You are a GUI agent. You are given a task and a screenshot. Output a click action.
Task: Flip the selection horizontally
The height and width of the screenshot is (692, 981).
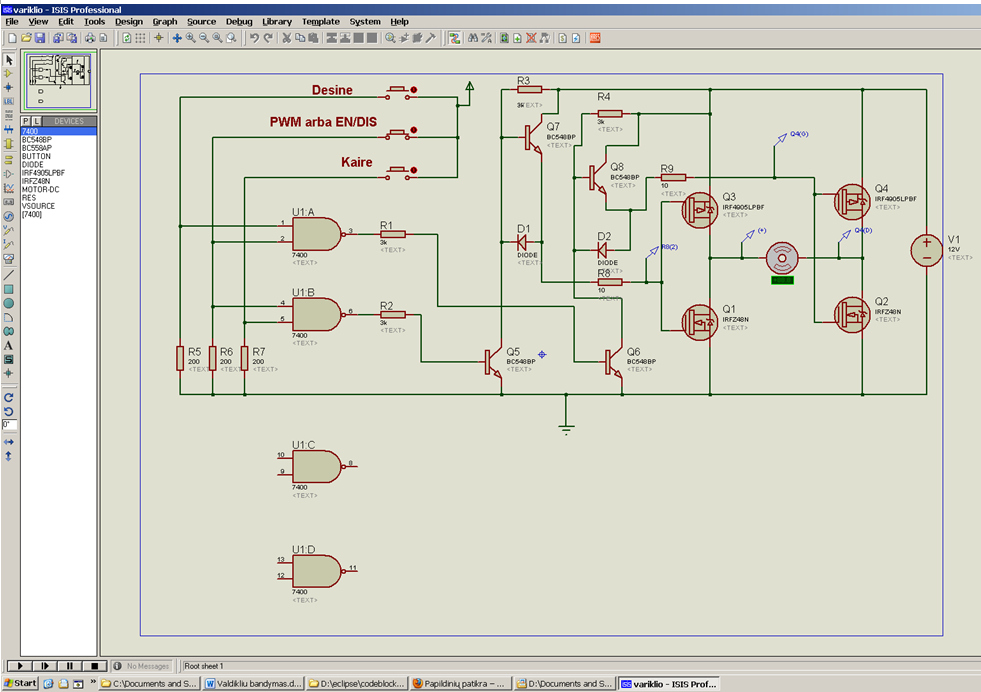click(x=9, y=442)
